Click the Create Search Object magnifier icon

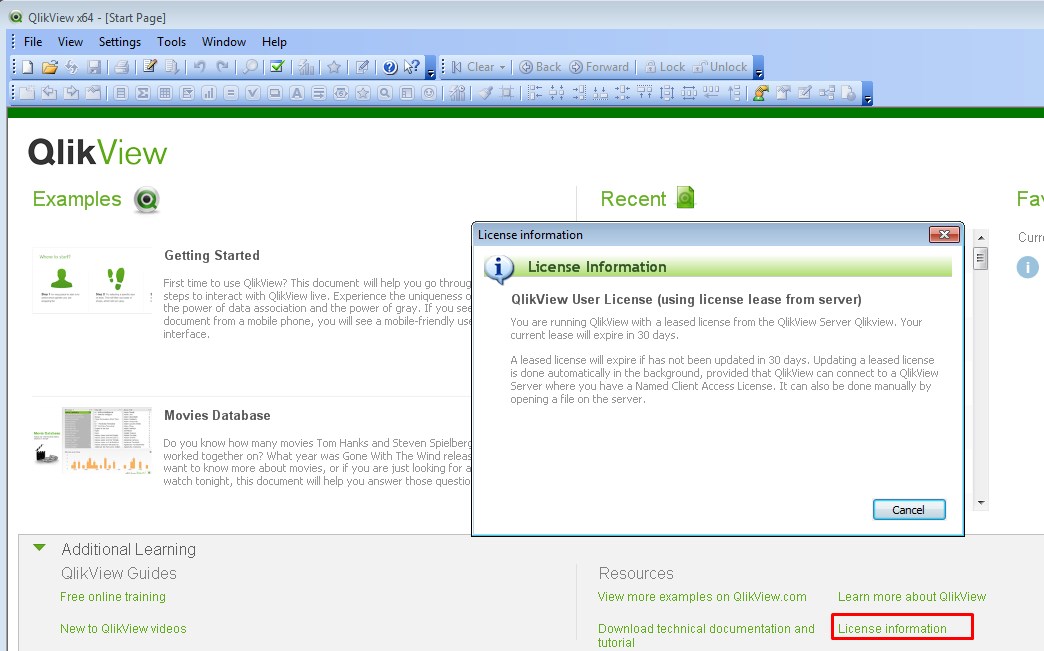[385, 93]
